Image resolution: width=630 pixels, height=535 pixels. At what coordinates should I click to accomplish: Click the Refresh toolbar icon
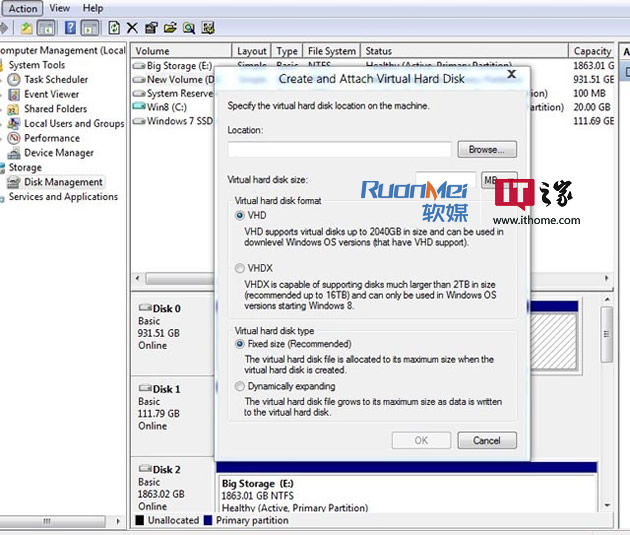(114, 28)
